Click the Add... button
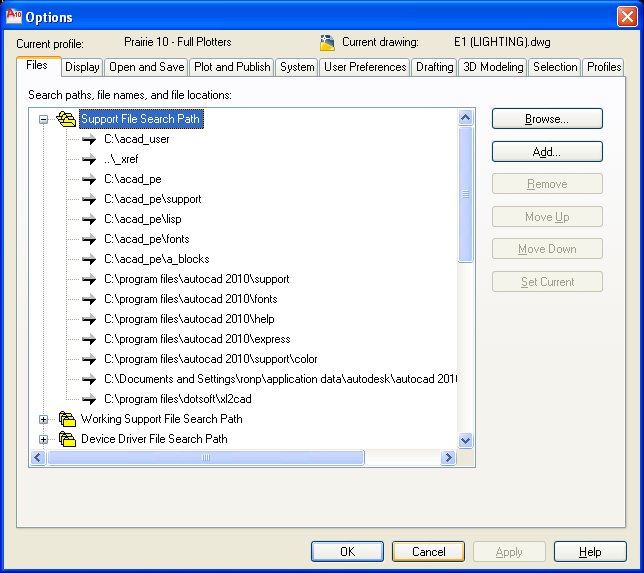The height and width of the screenshot is (573, 644). coord(547,152)
